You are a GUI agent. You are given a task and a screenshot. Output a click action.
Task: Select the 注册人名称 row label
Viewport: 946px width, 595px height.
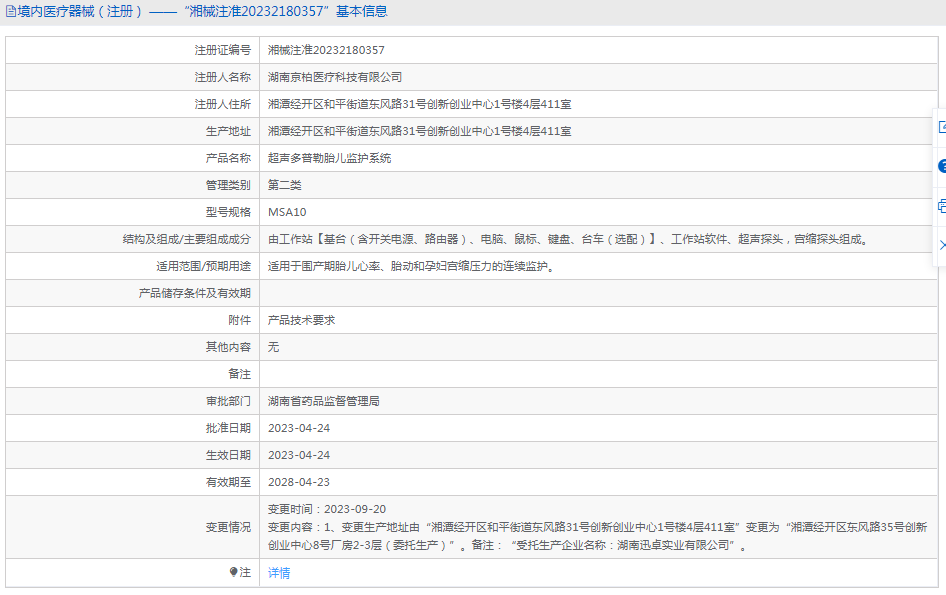[223, 77]
